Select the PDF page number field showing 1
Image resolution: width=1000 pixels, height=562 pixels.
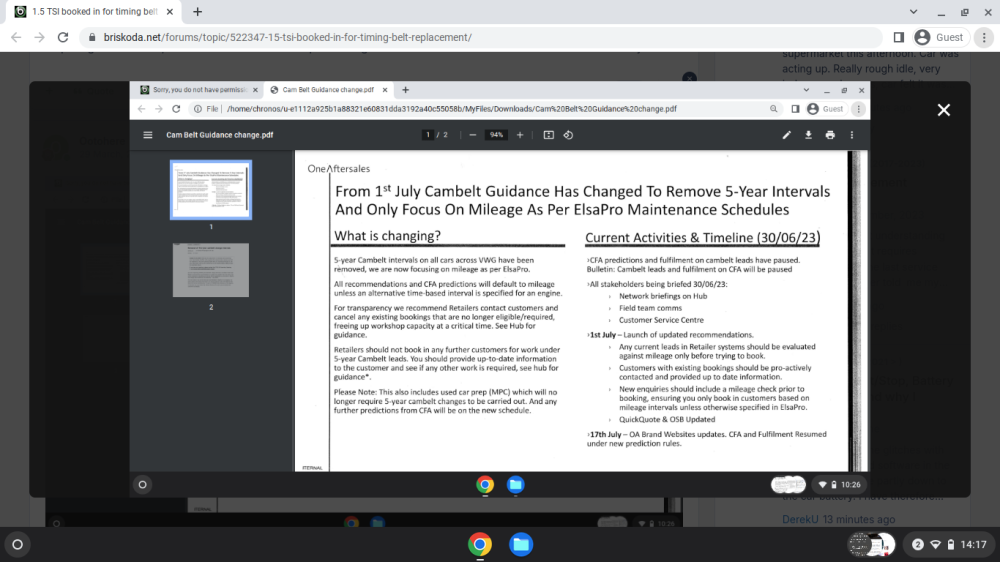428,135
